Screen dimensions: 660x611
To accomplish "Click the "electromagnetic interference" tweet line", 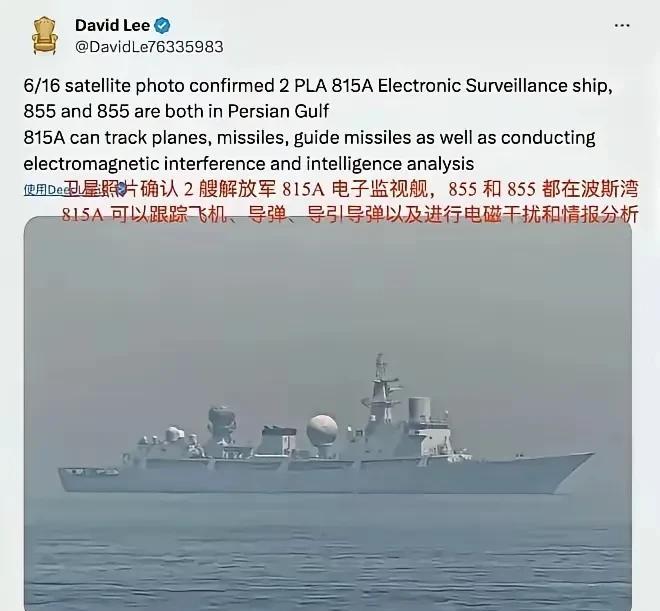I will point(249,164).
